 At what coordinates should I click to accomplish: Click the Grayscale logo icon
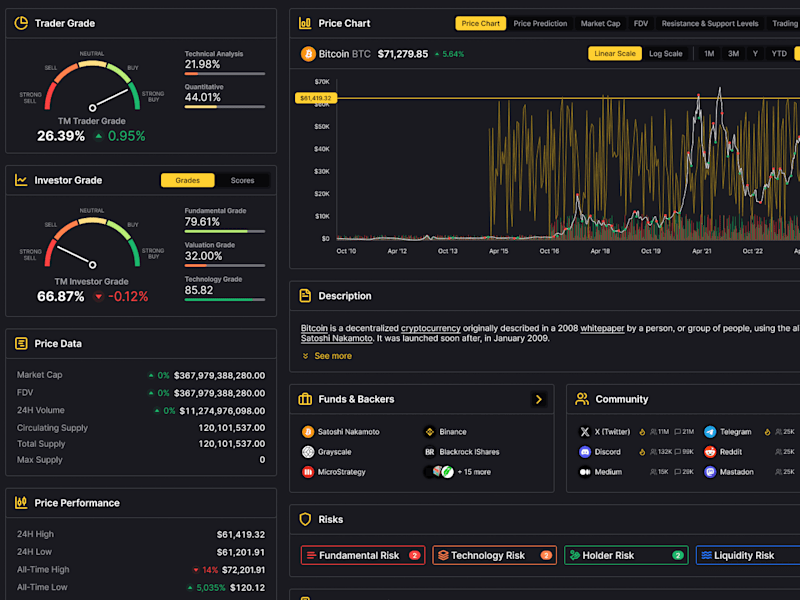click(x=308, y=452)
